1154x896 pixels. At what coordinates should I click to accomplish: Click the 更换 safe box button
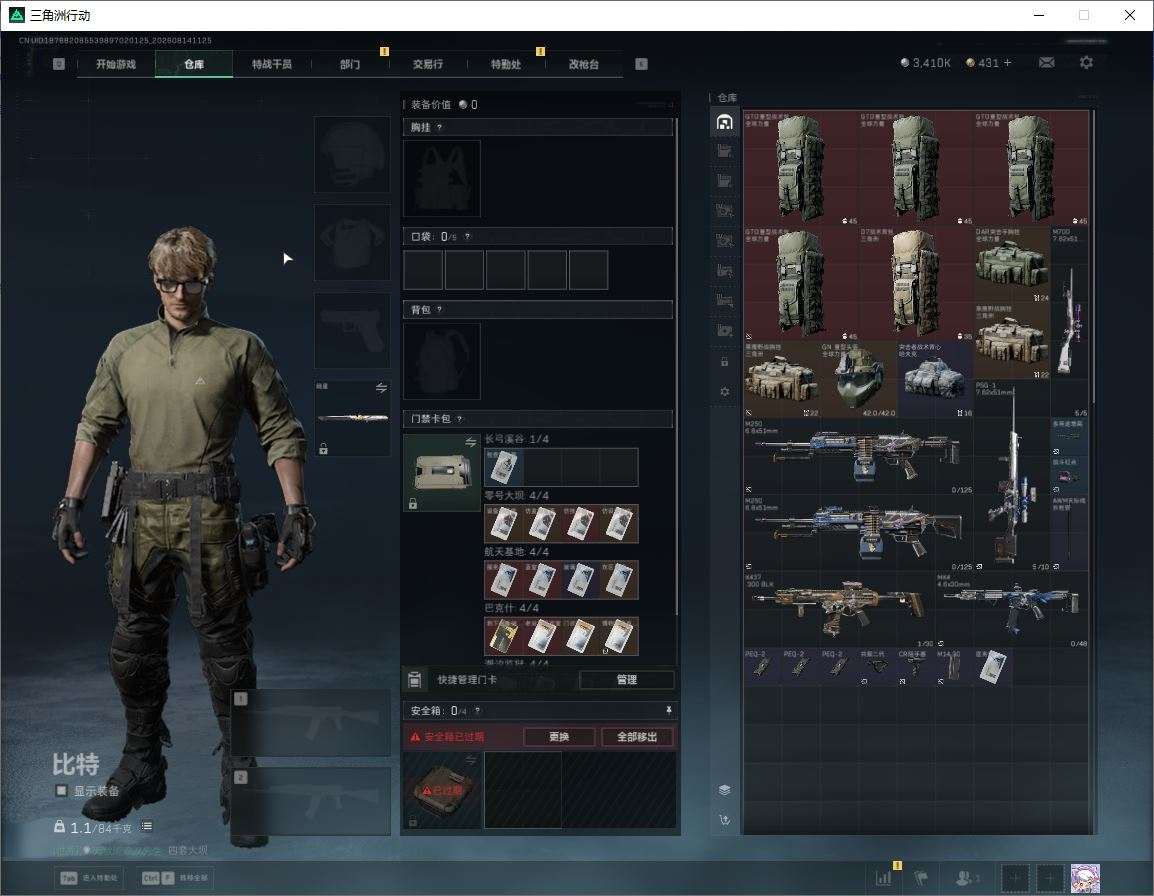pyautogui.click(x=559, y=736)
